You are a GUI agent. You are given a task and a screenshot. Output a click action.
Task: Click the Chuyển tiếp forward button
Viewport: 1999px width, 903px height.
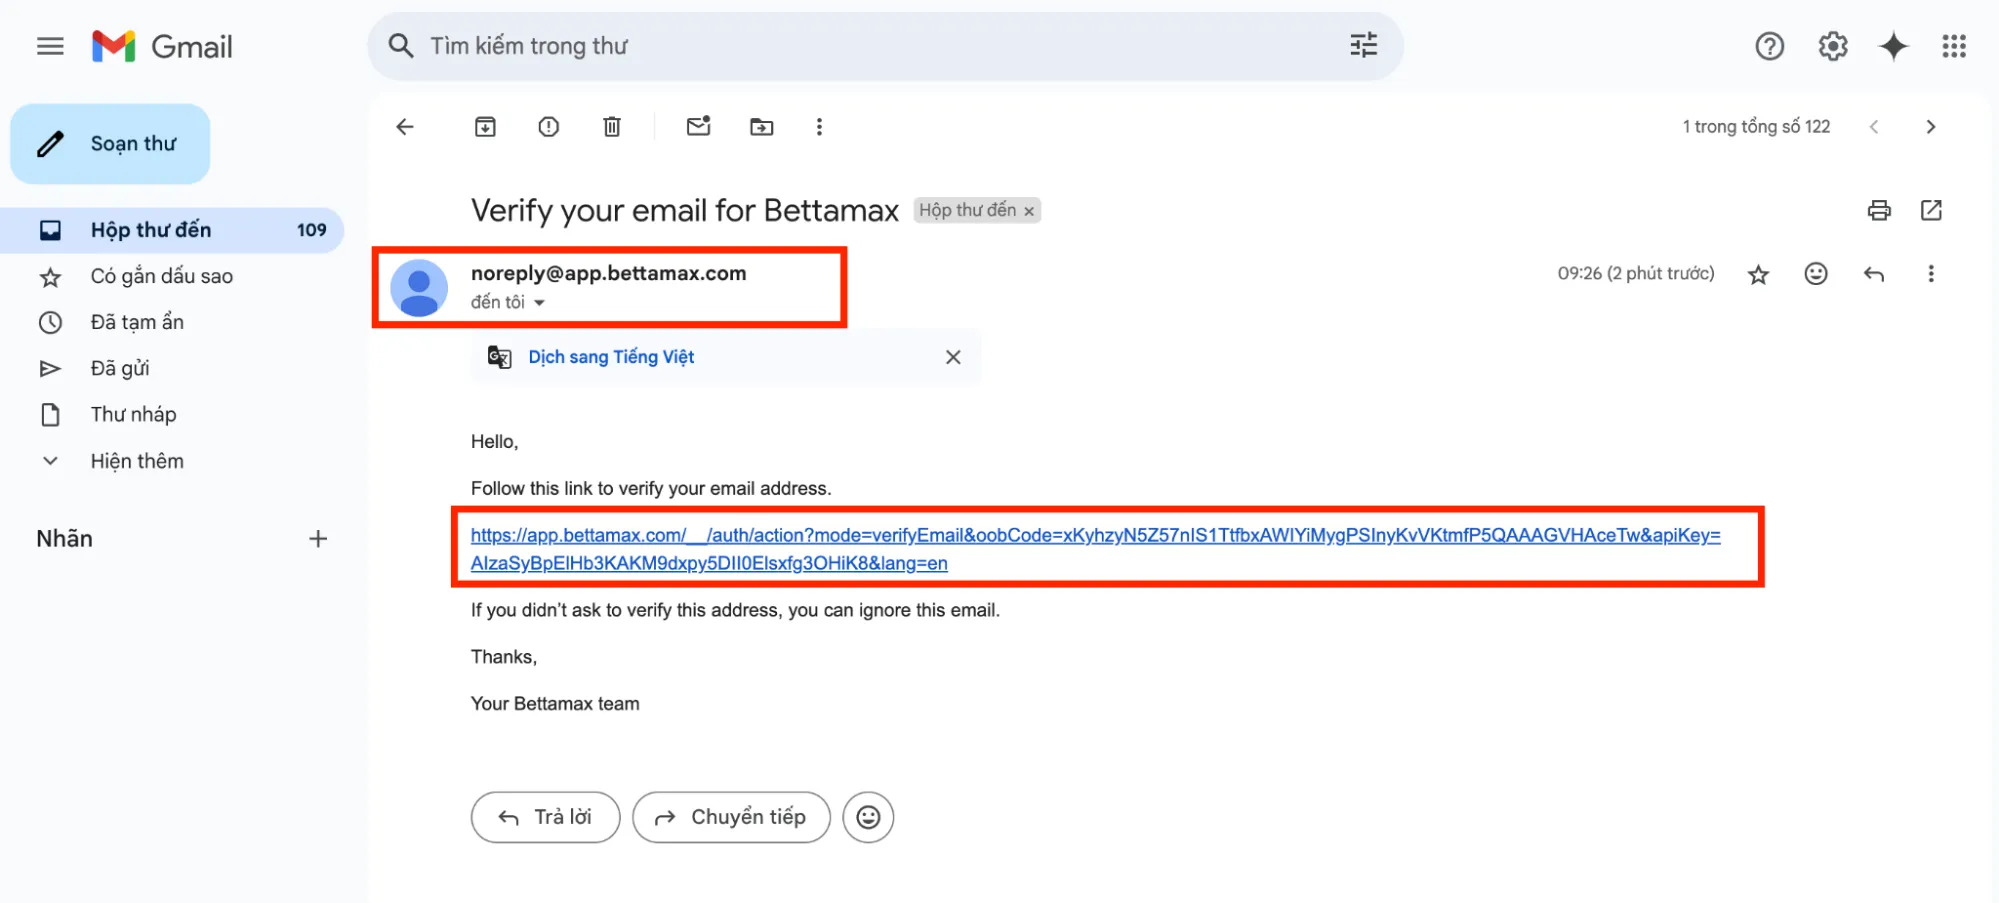[x=731, y=817]
